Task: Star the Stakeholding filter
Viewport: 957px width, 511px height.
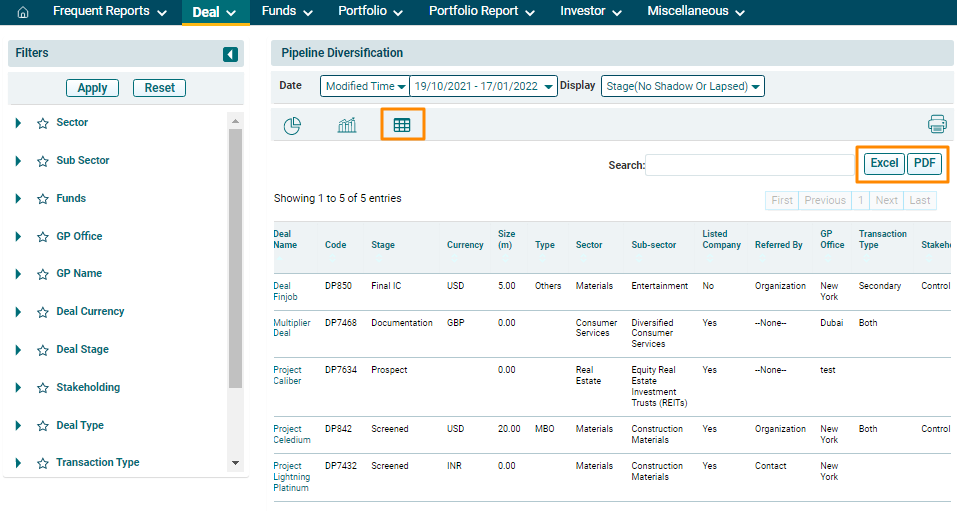Action: [x=43, y=388]
